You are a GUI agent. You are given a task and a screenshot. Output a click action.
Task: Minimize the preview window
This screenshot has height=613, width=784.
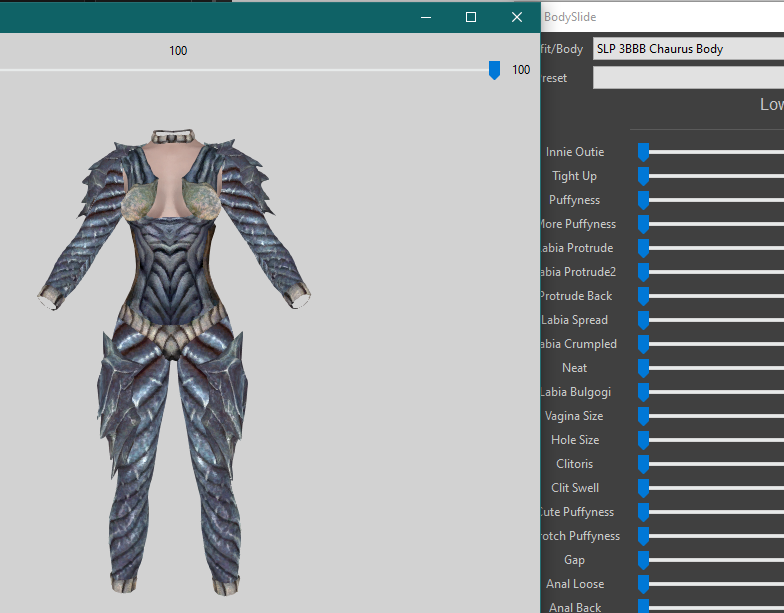pyautogui.click(x=426, y=17)
